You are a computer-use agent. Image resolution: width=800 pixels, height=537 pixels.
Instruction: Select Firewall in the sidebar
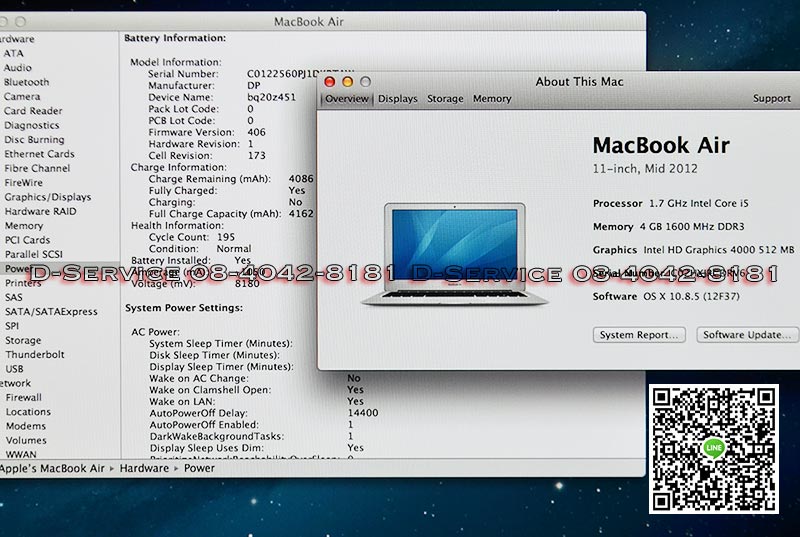[23, 397]
